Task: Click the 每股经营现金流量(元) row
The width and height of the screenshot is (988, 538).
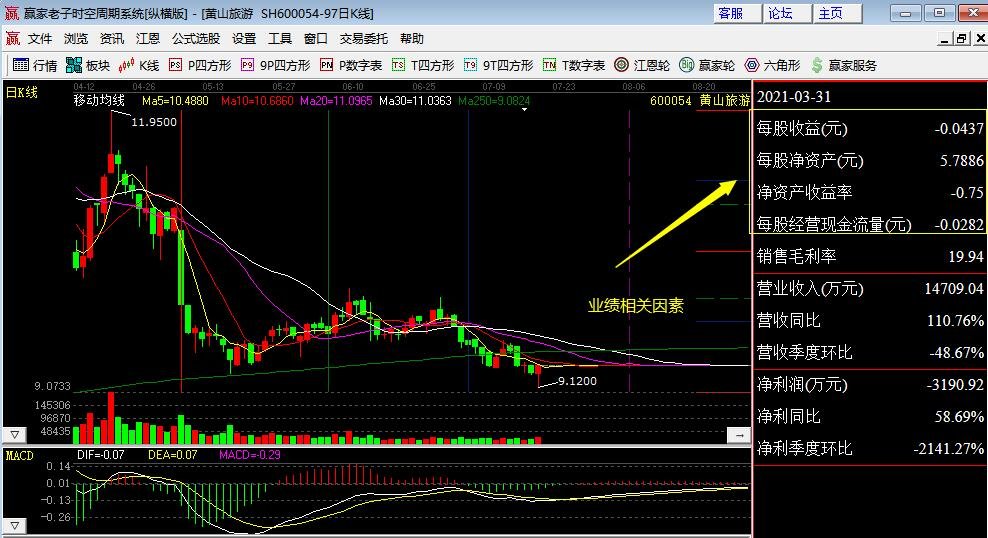Action: pos(870,224)
